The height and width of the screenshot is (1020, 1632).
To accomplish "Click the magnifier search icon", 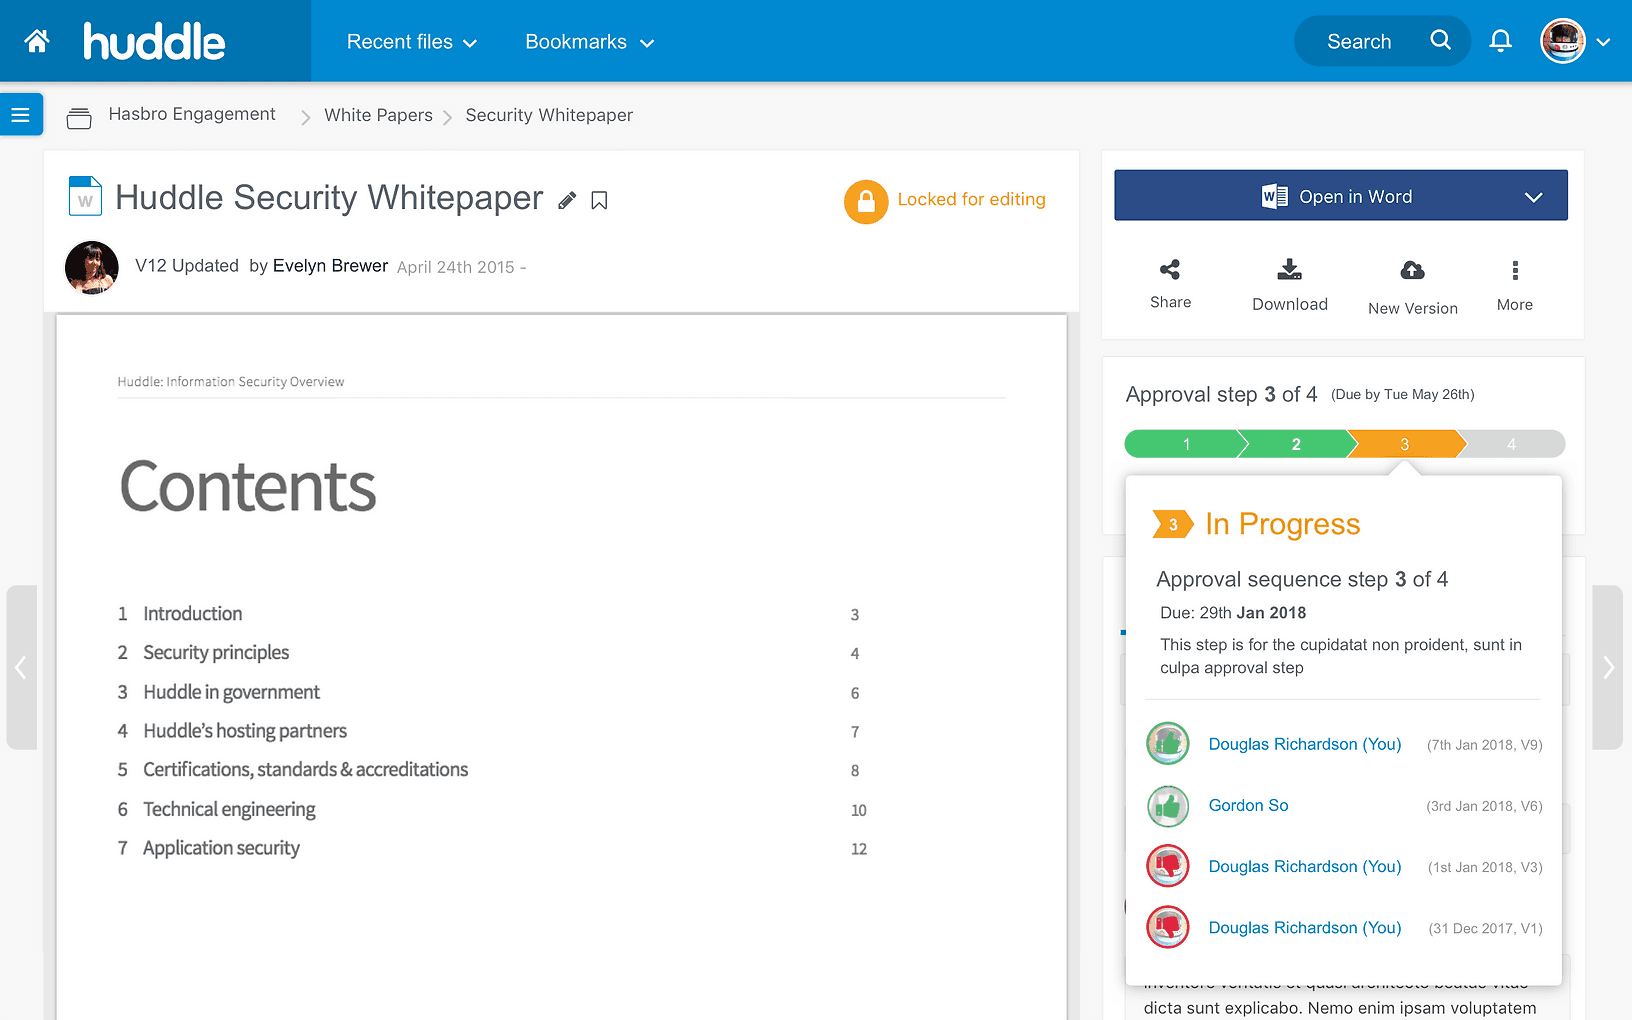I will [x=1440, y=40].
